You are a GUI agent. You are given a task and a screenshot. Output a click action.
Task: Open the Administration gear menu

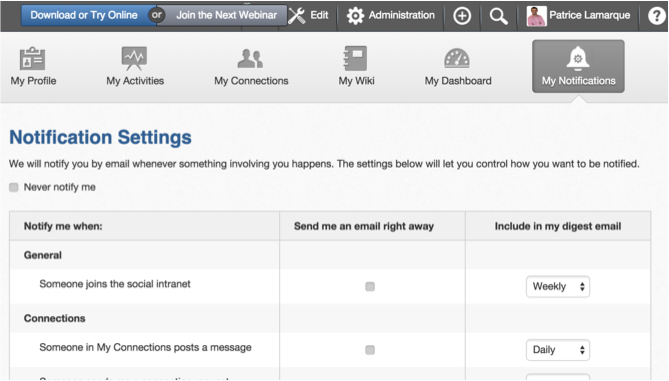390,16
